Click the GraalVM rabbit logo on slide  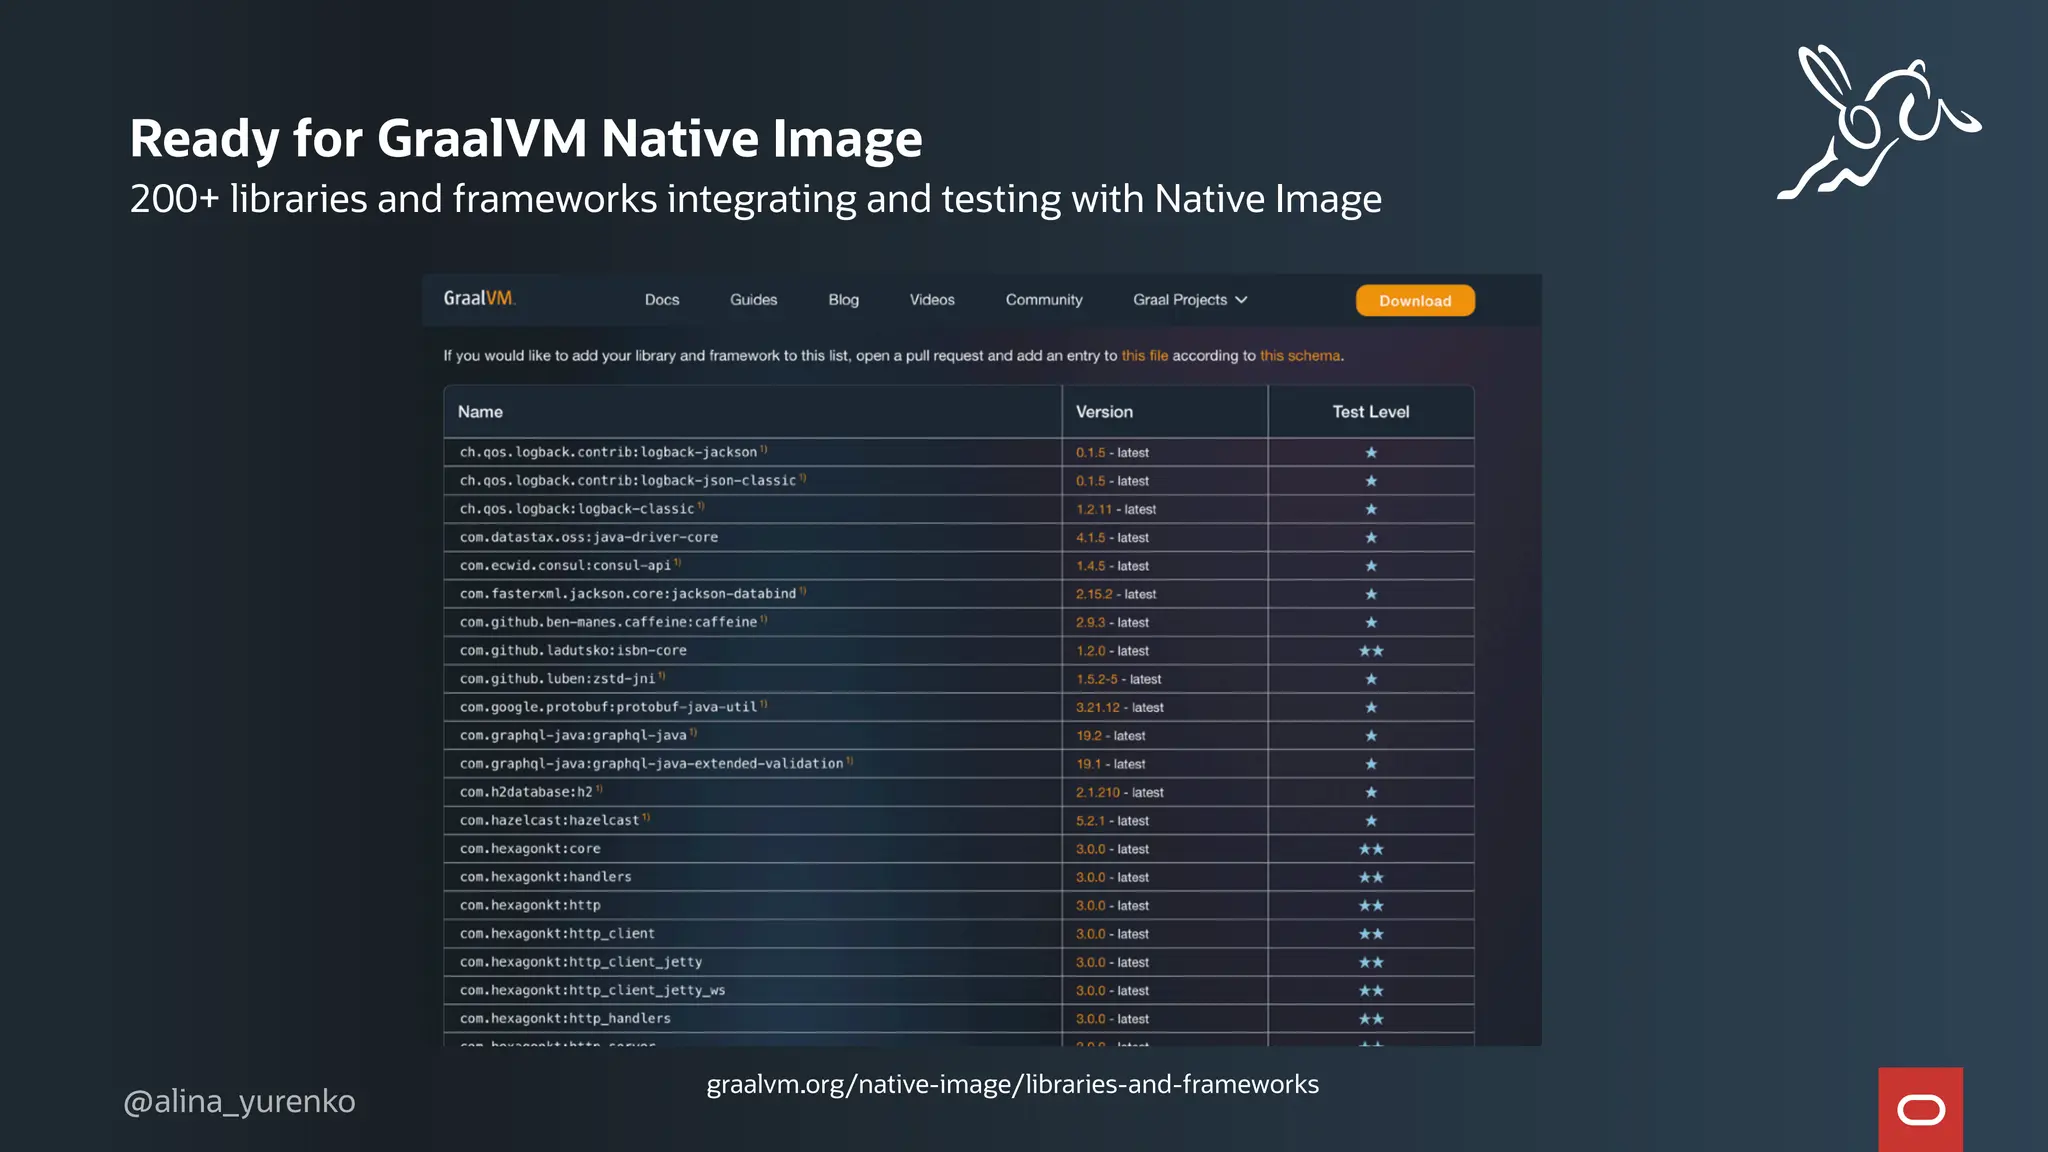coord(1879,122)
